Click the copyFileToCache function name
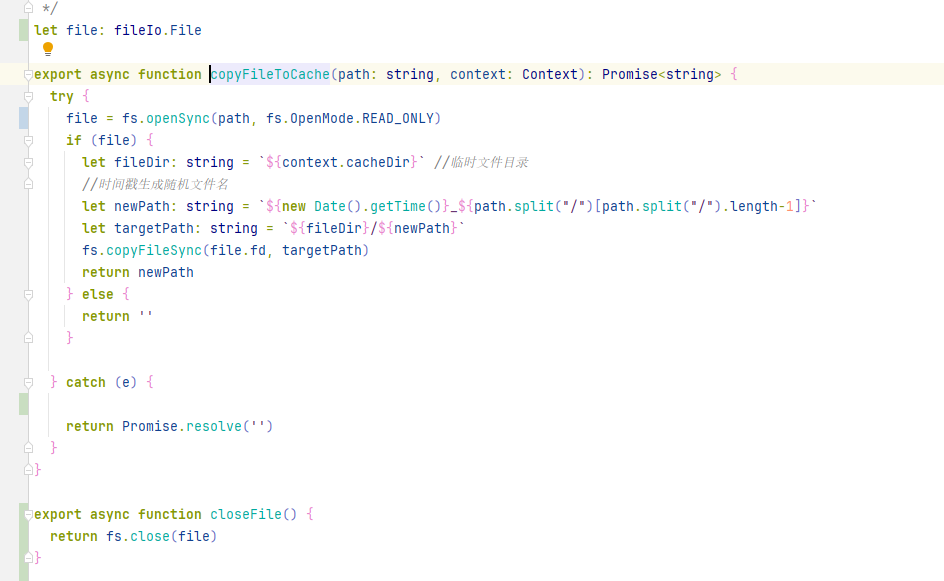 [270, 75]
